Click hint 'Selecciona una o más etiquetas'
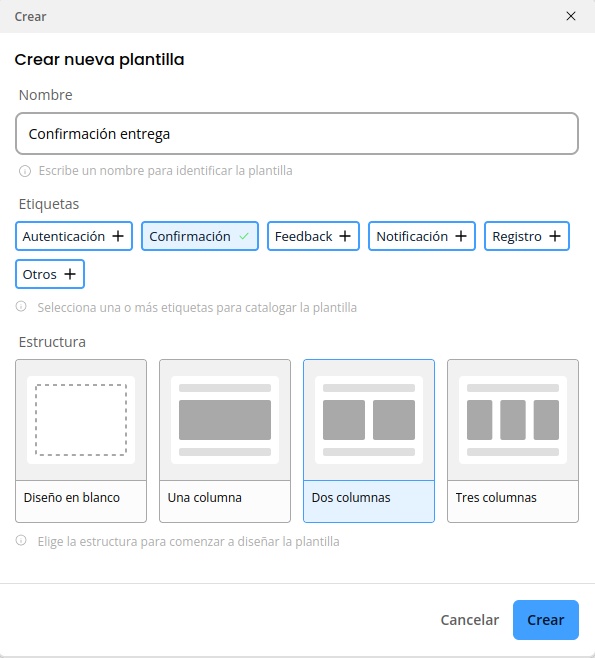 (197, 308)
